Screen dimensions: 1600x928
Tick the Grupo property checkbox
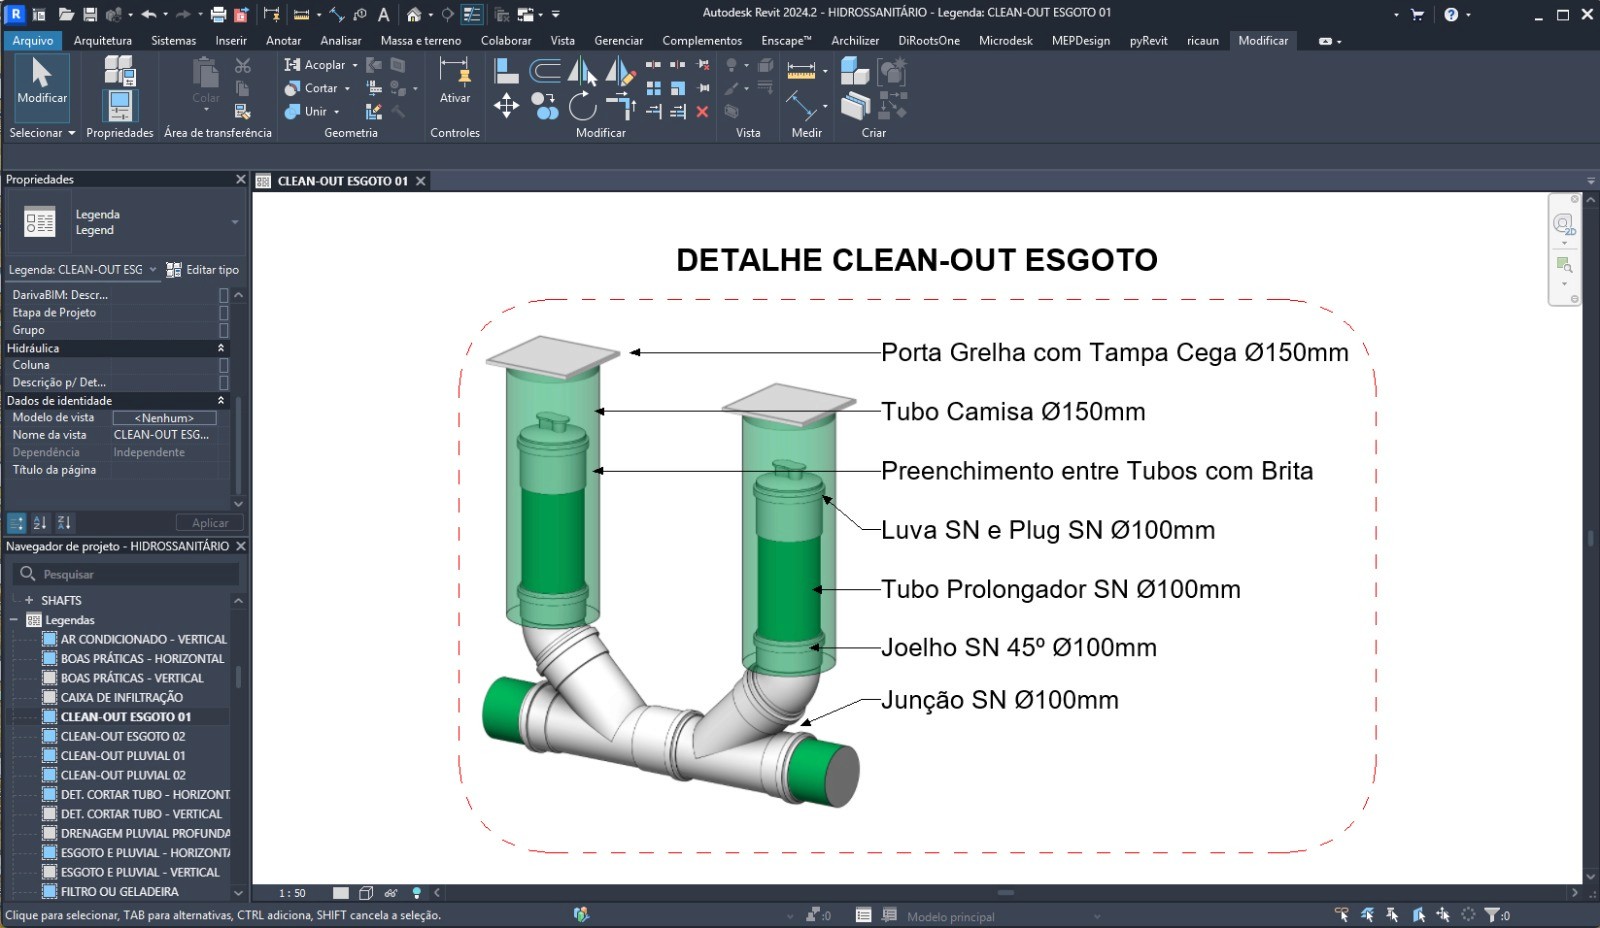pyautogui.click(x=224, y=330)
